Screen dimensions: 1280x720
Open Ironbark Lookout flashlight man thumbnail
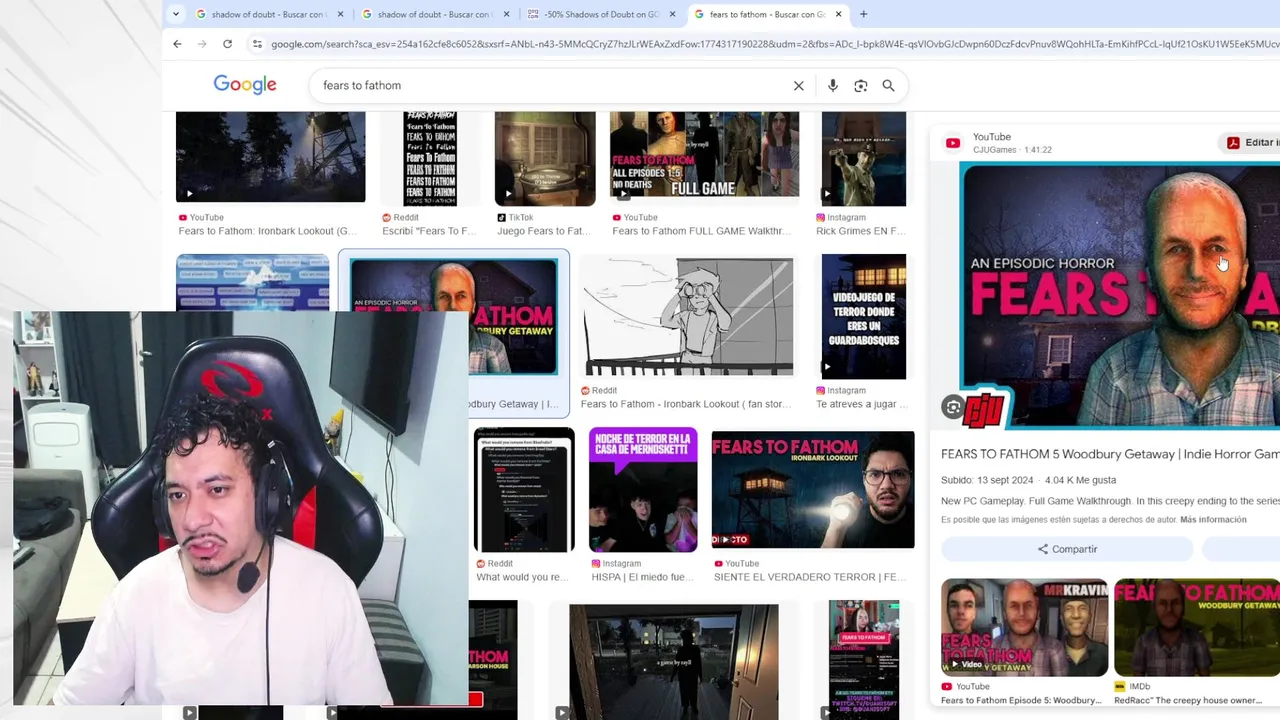click(x=812, y=490)
